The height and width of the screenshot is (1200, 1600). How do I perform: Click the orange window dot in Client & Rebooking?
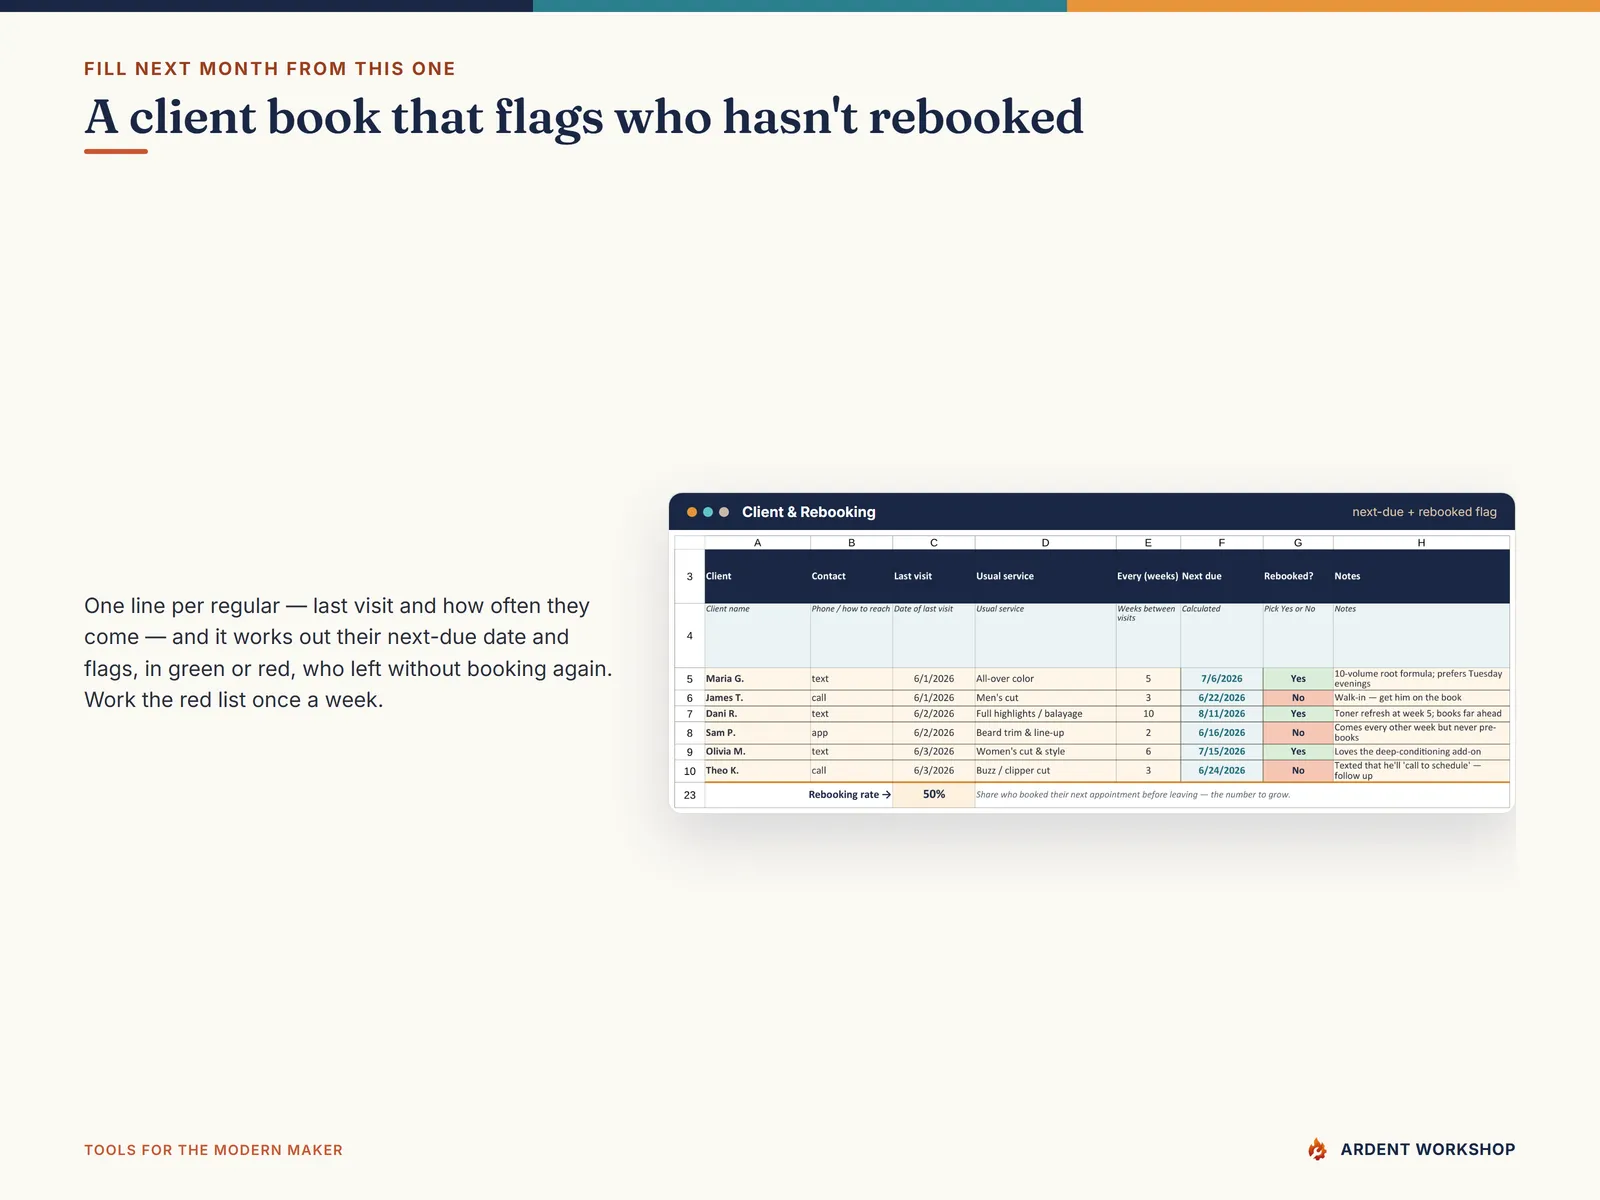692,512
